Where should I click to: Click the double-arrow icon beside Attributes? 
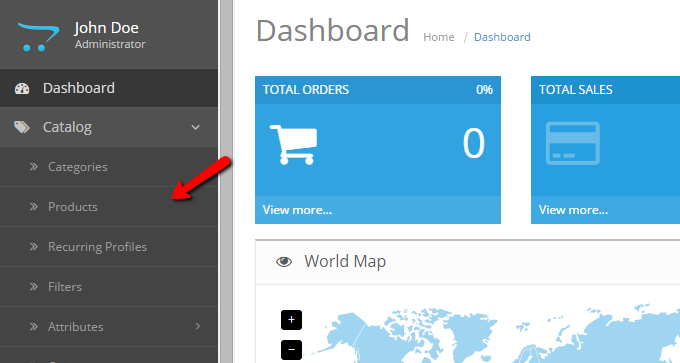click(34, 326)
